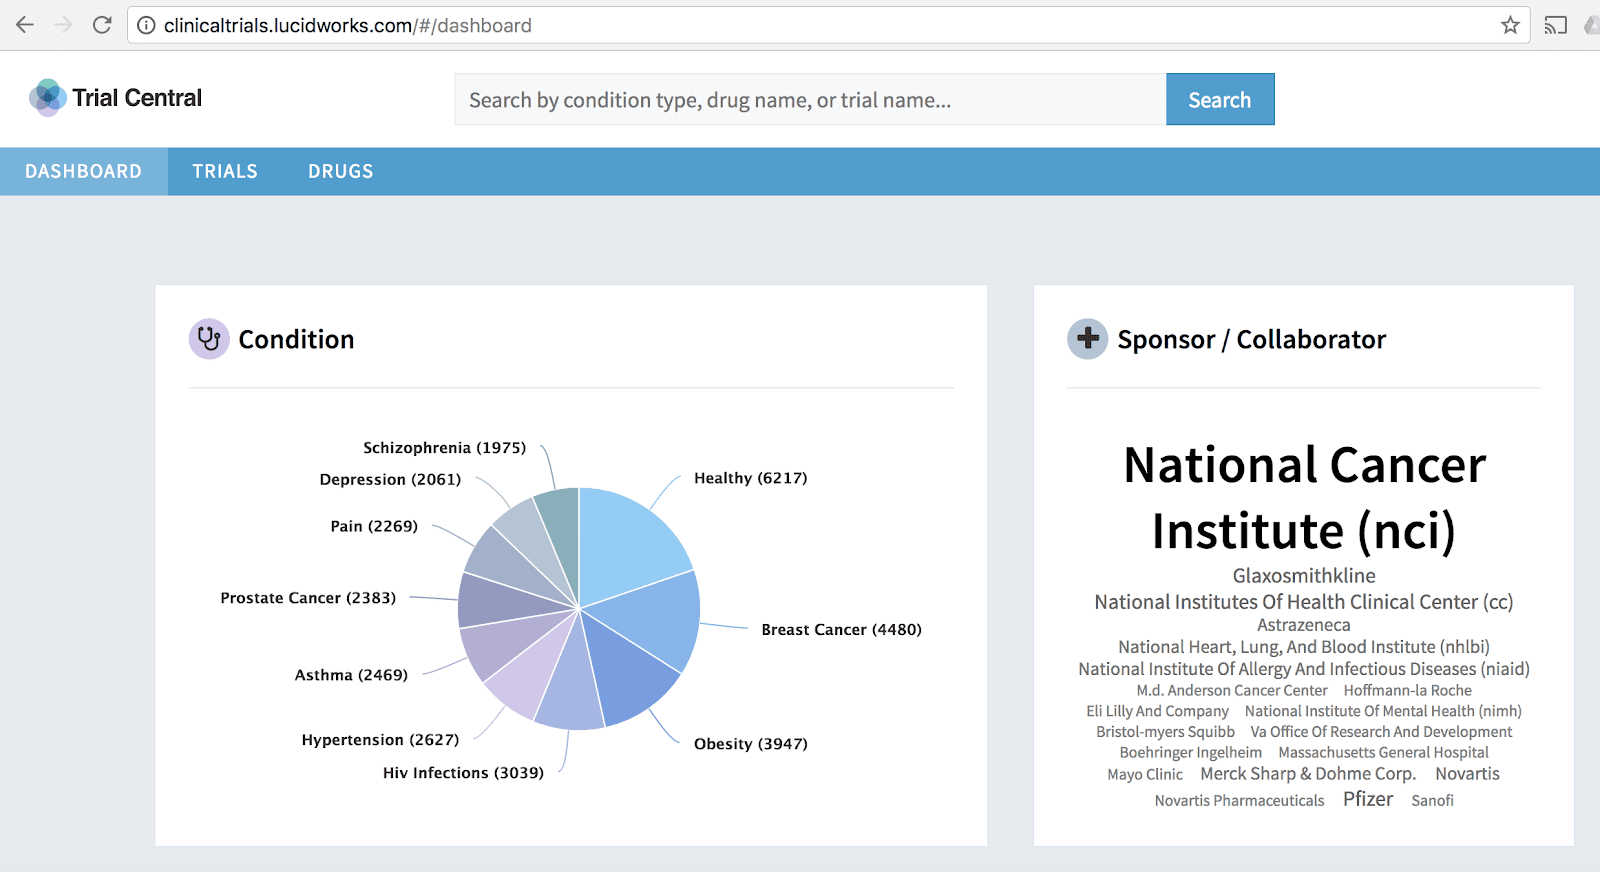Screen dimensions: 1600x872
Task: Click the Hiv Infections (3039) label
Action: pos(463,772)
